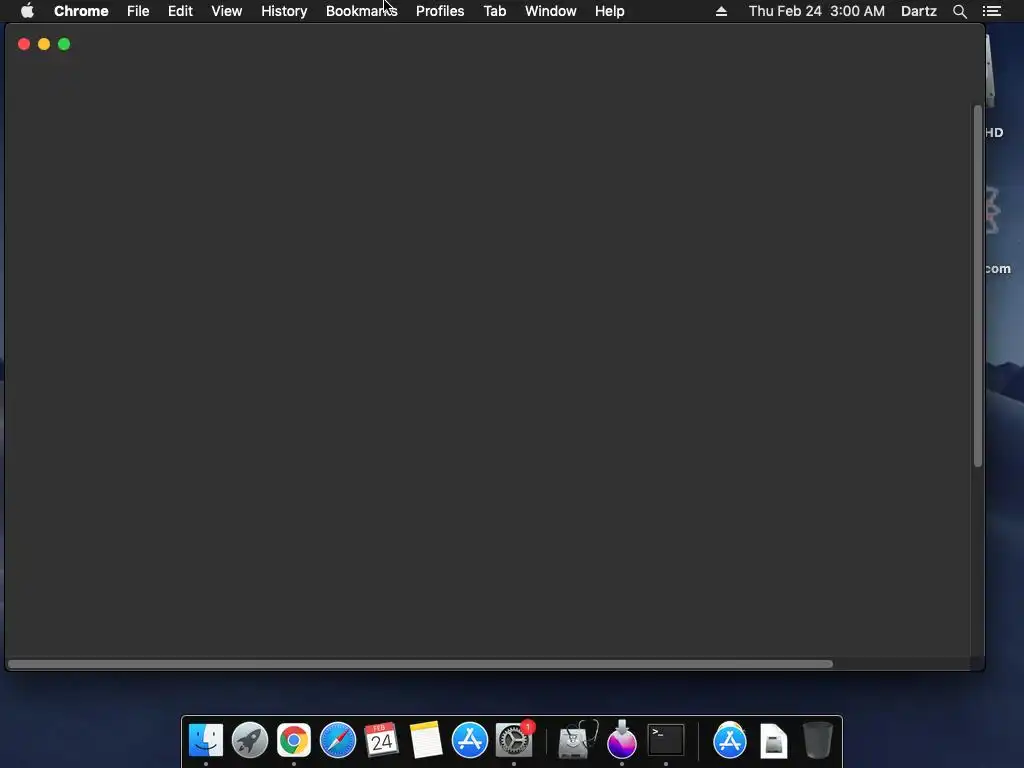Image resolution: width=1024 pixels, height=768 pixels.
Task: Open the View menu
Action: (x=227, y=11)
